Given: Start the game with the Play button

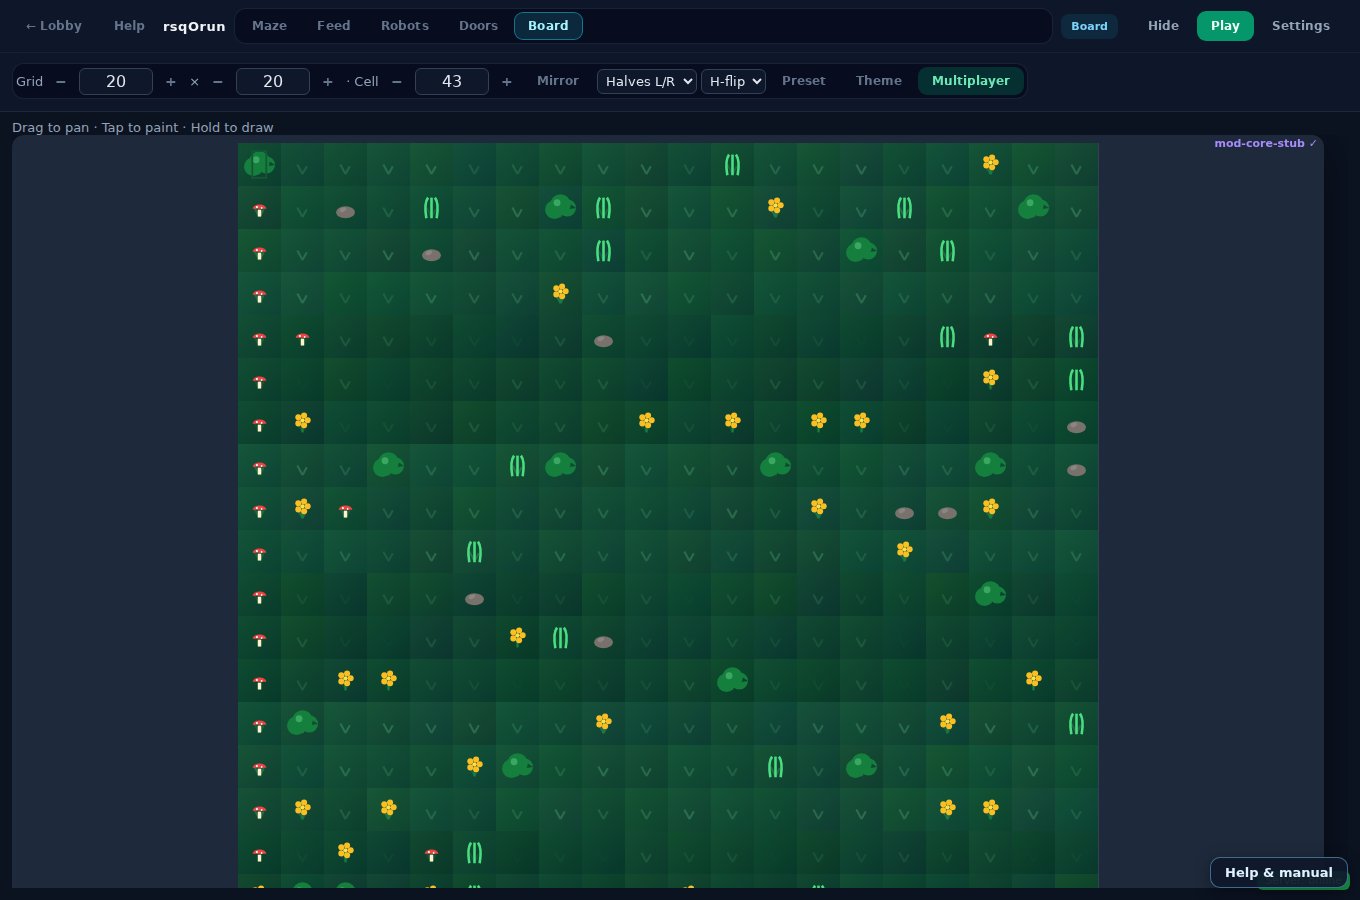Looking at the screenshot, I should point(1225,26).
